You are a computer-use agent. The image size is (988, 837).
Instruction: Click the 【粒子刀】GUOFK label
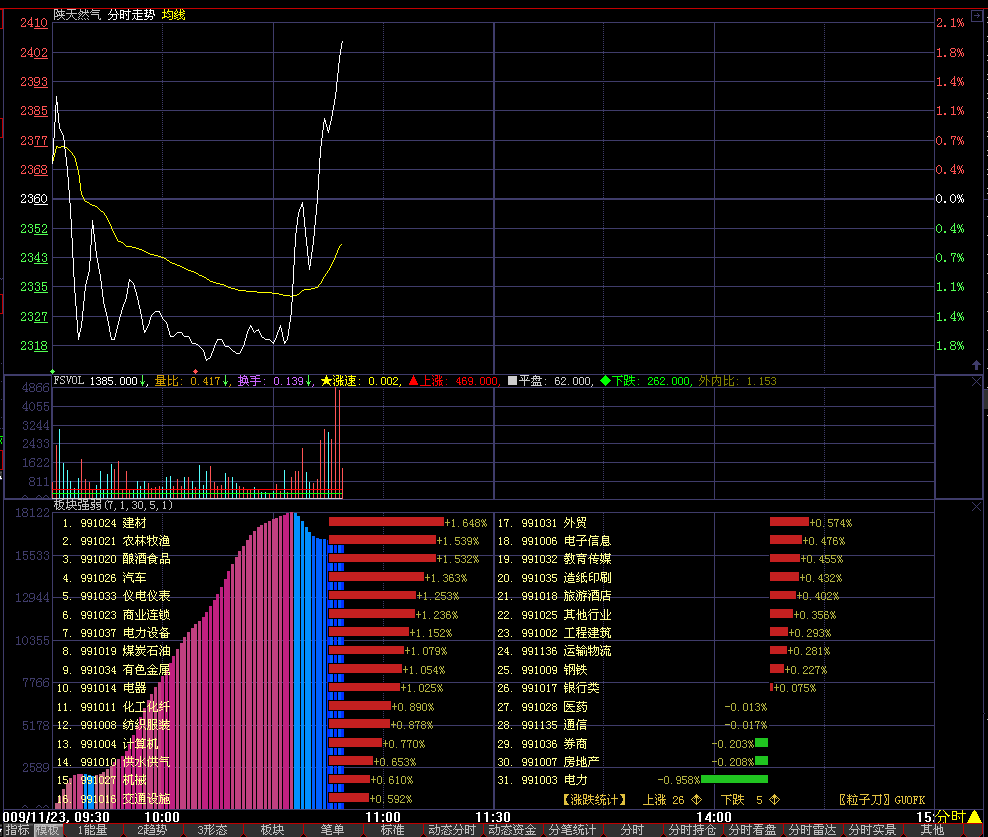pyautogui.click(x=882, y=800)
